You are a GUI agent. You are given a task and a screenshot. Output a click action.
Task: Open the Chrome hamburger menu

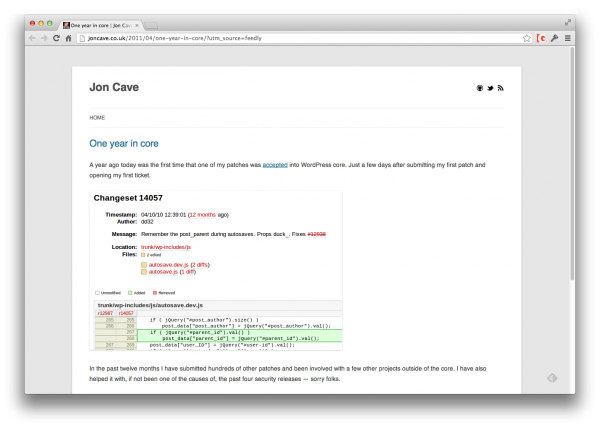coord(568,38)
